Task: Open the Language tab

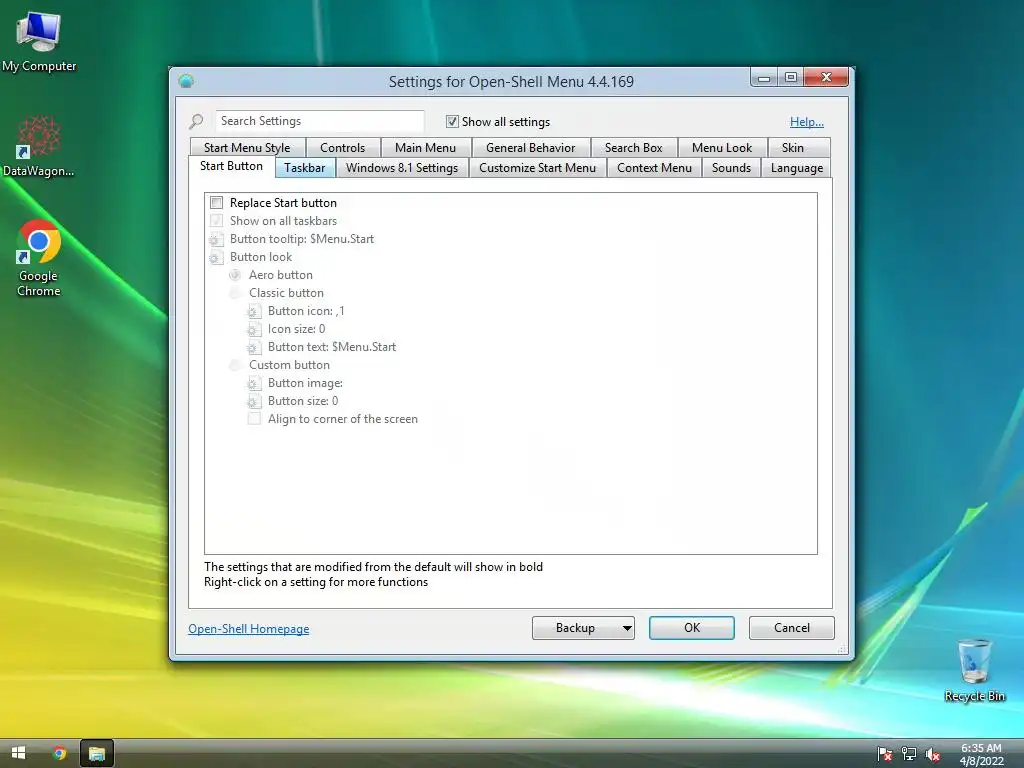Action: coord(797,168)
